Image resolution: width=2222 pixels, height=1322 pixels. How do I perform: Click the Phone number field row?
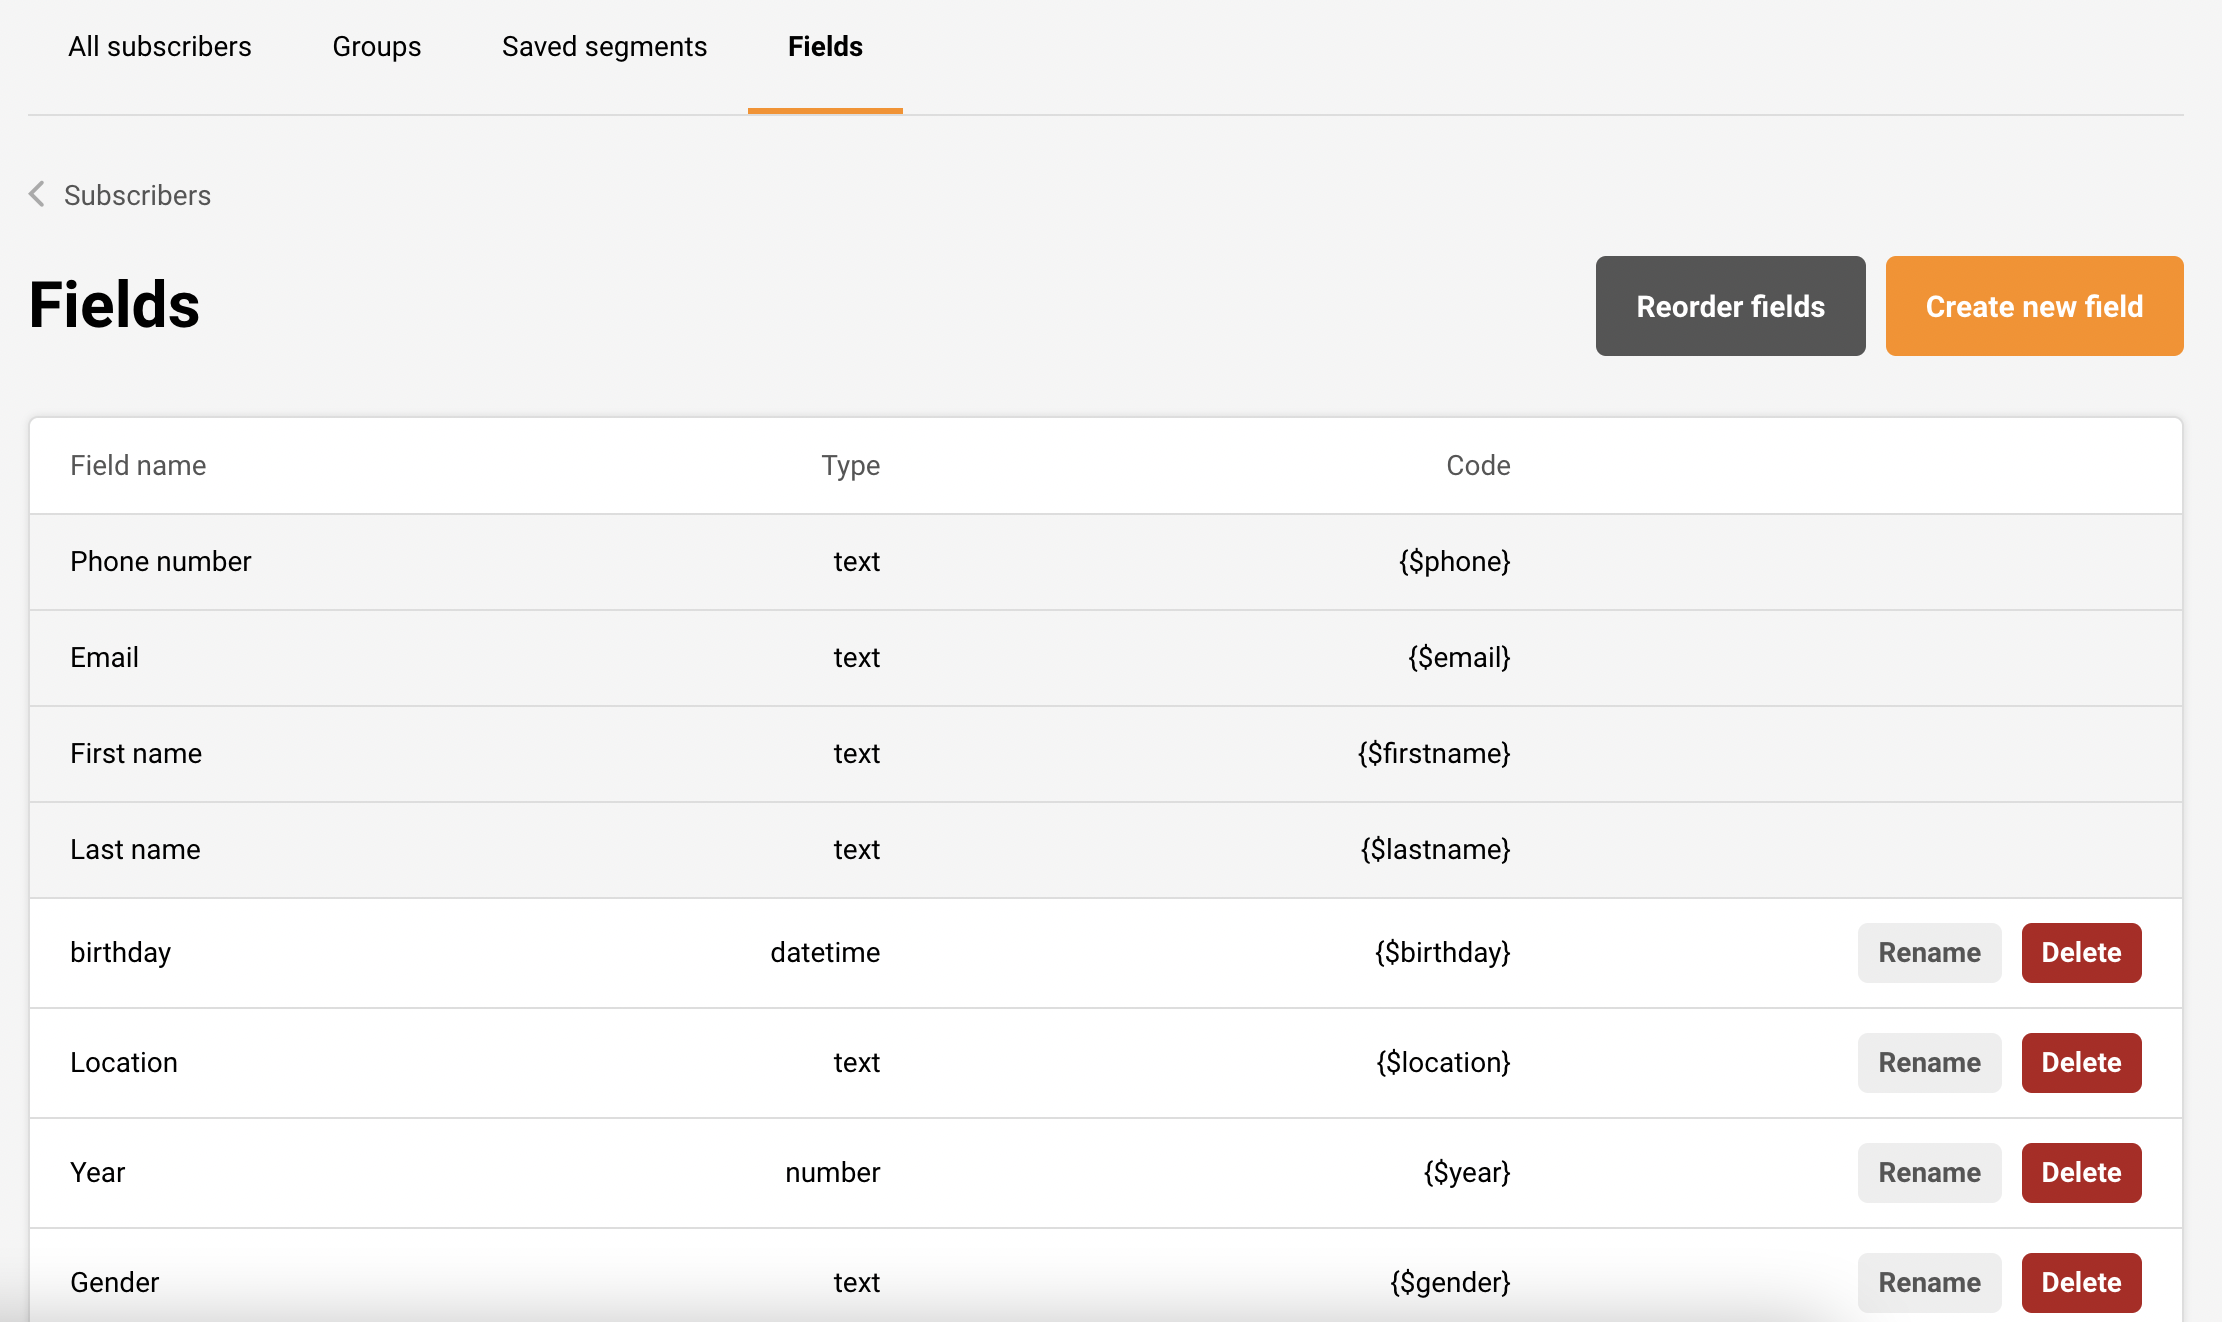point(160,561)
